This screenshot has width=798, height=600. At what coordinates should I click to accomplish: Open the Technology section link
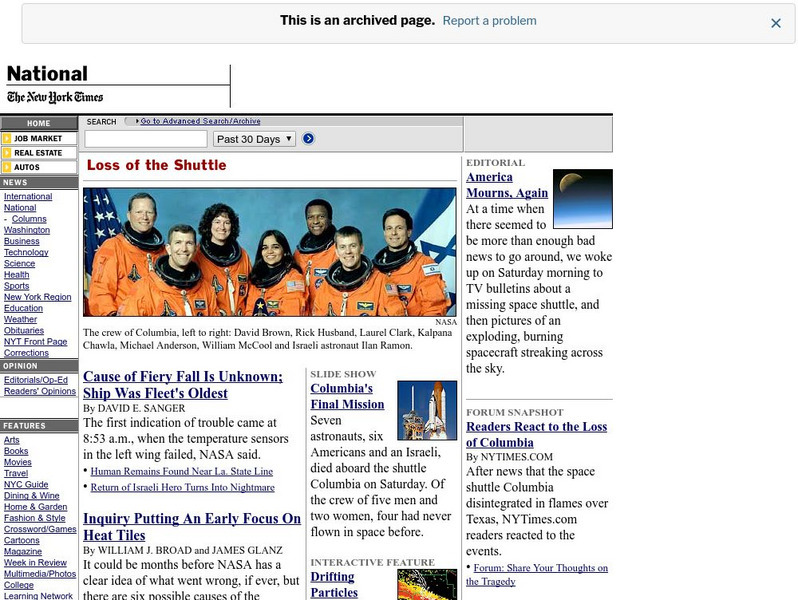(26, 252)
